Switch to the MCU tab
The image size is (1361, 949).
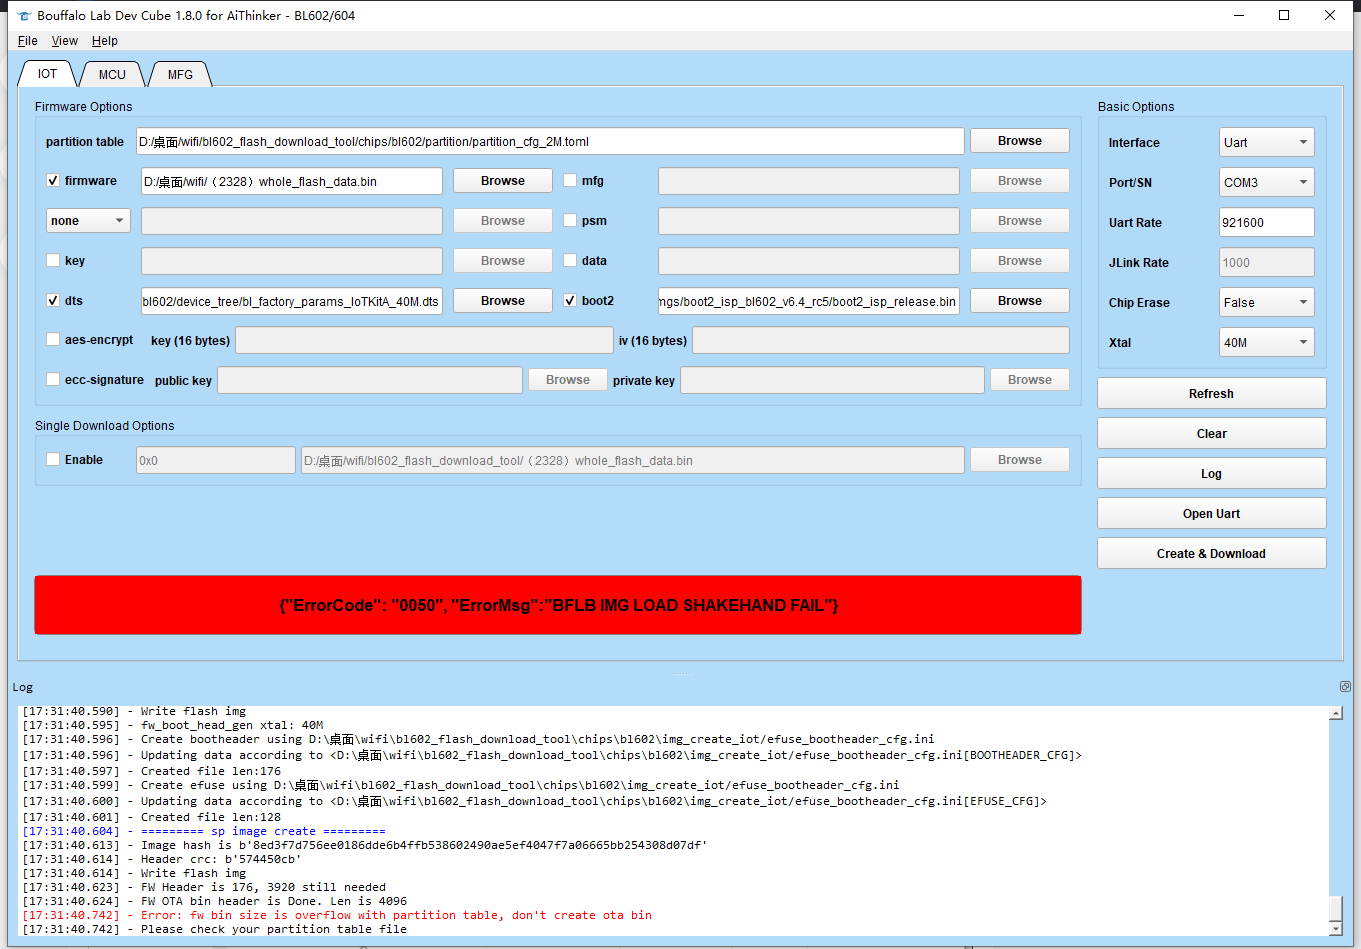pyautogui.click(x=111, y=73)
